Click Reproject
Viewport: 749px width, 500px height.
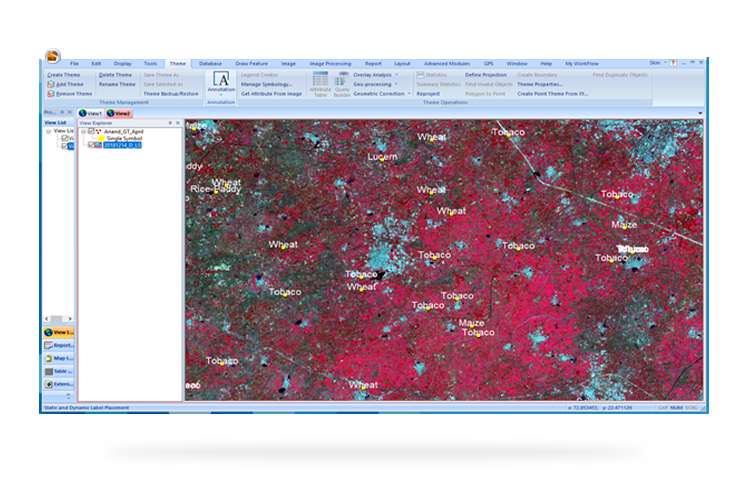[428, 94]
